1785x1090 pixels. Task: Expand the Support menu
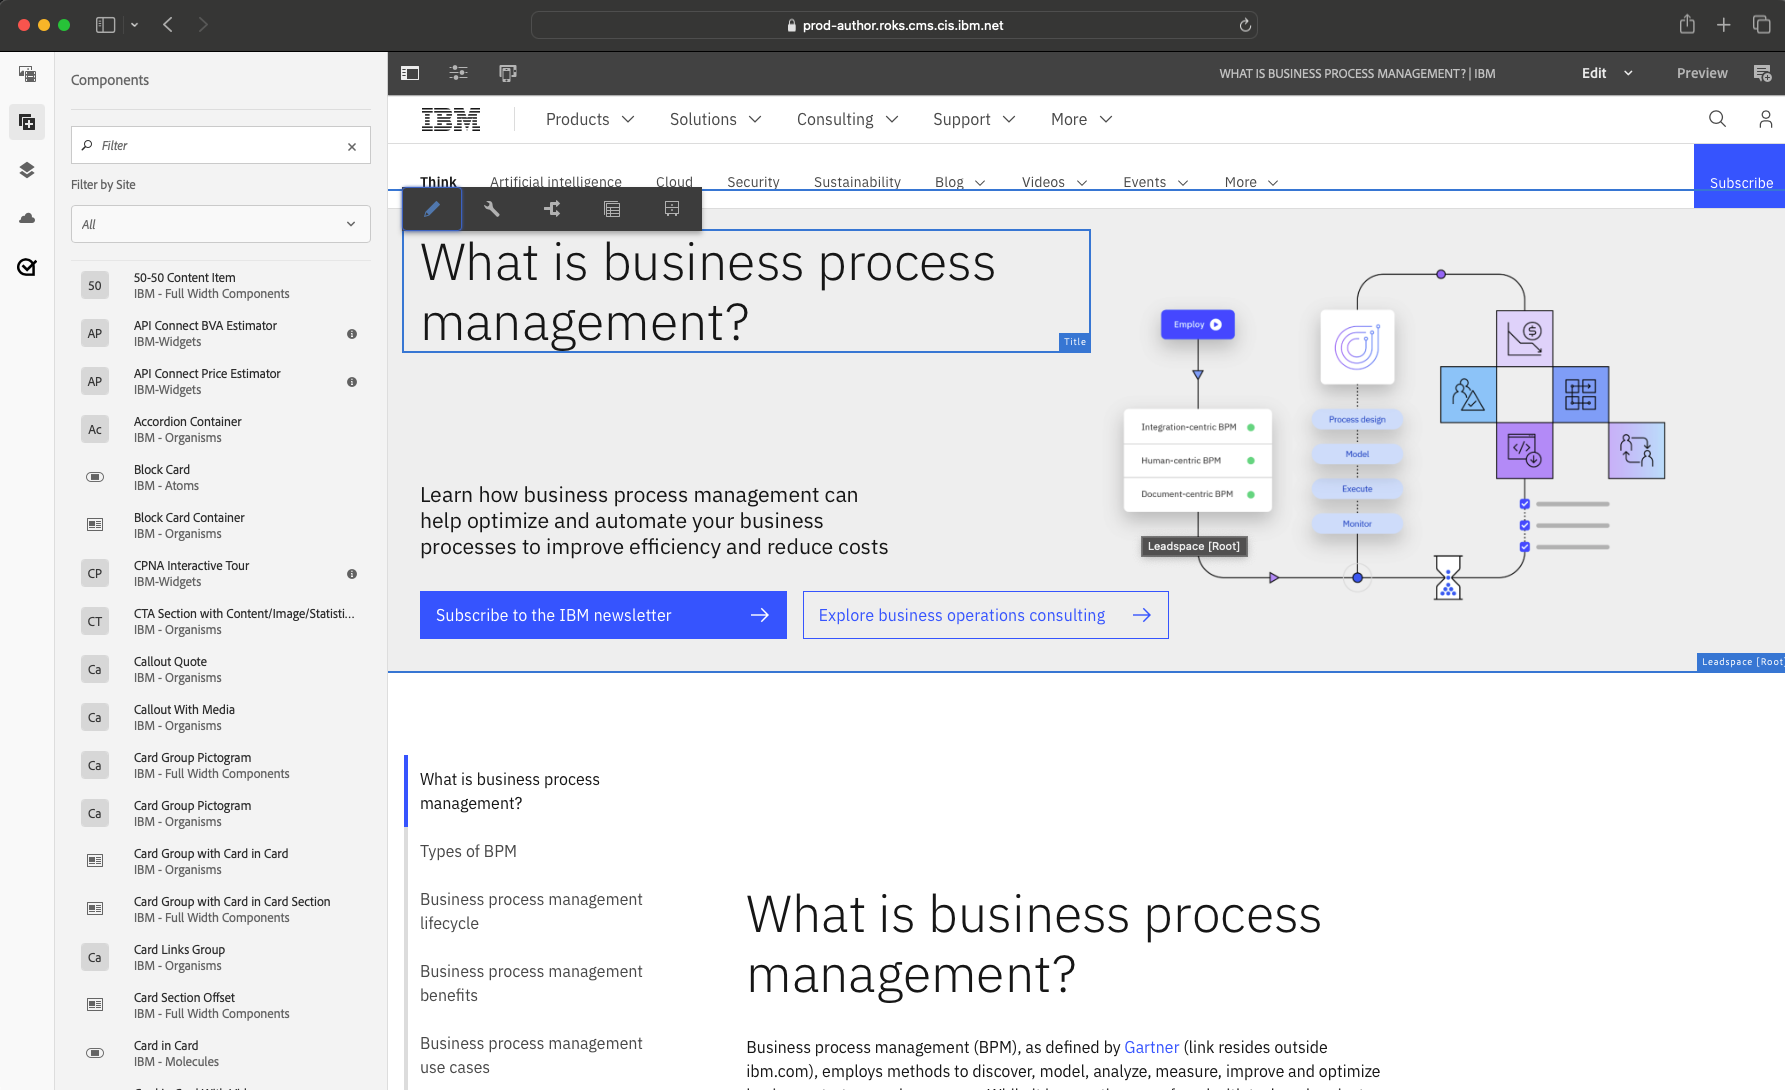coord(974,119)
